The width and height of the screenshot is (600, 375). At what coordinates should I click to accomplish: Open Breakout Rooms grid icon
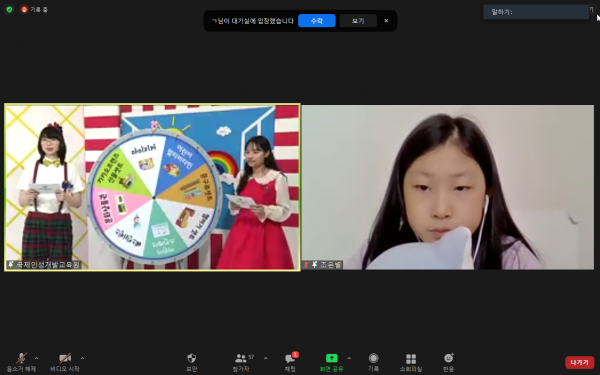[x=411, y=359]
